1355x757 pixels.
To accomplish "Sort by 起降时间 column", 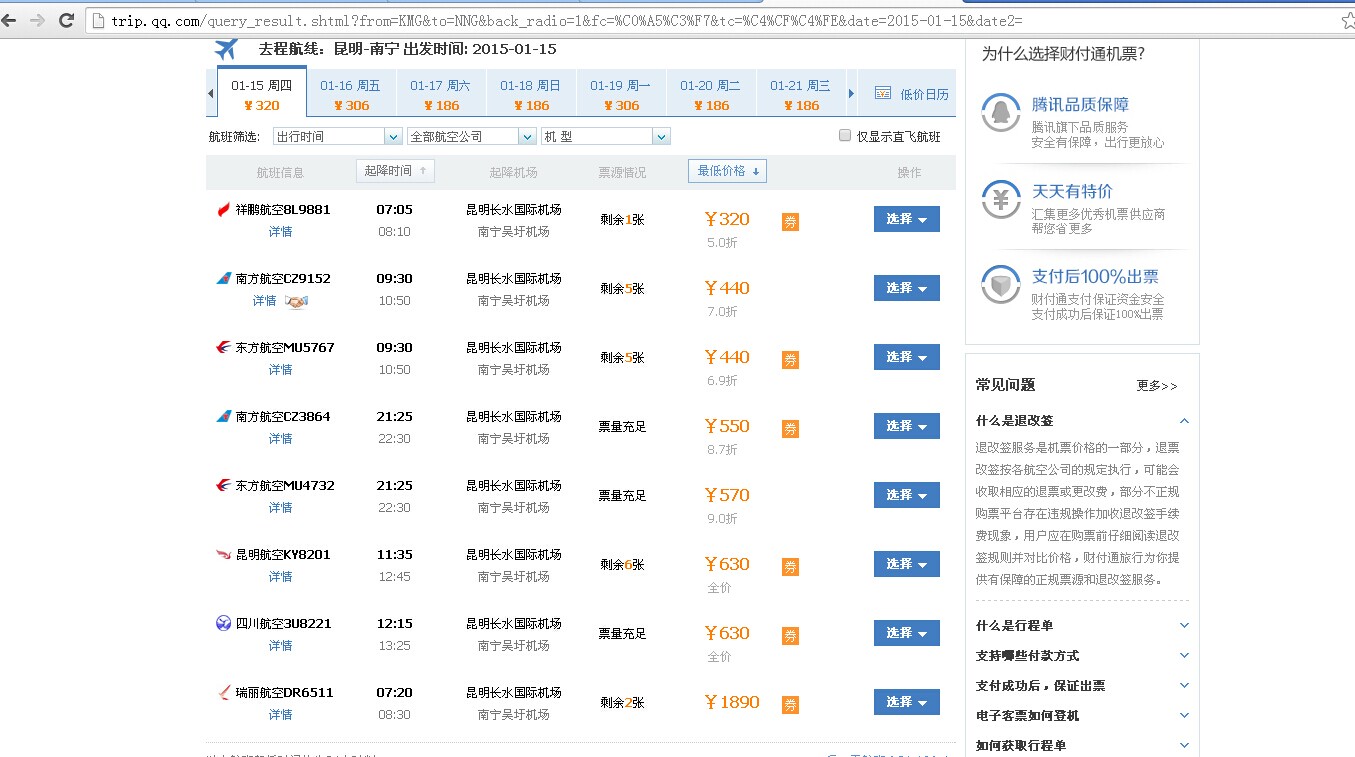I will point(395,171).
